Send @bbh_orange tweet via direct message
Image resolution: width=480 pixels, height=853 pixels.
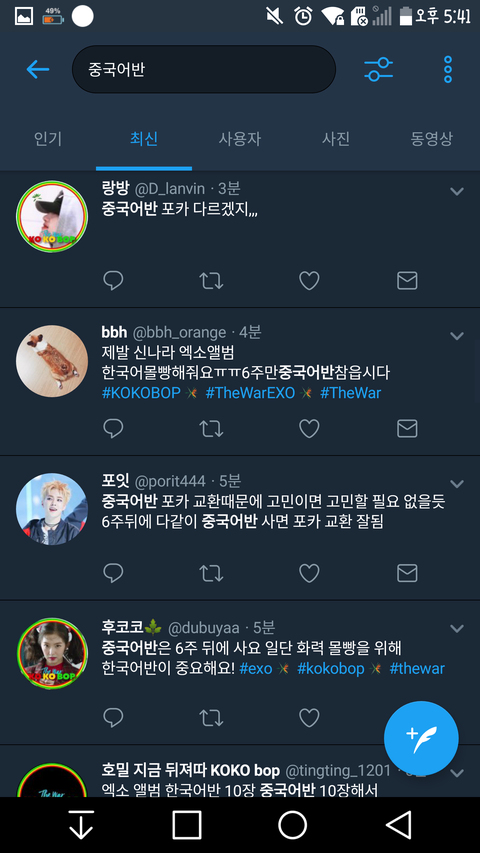(x=407, y=429)
